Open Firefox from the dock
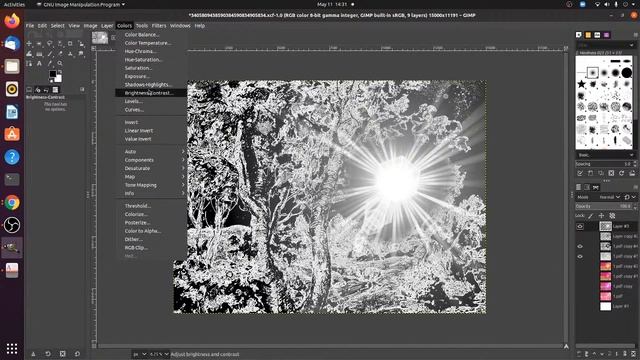Viewport: 640px width, 360px height. point(12,20)
